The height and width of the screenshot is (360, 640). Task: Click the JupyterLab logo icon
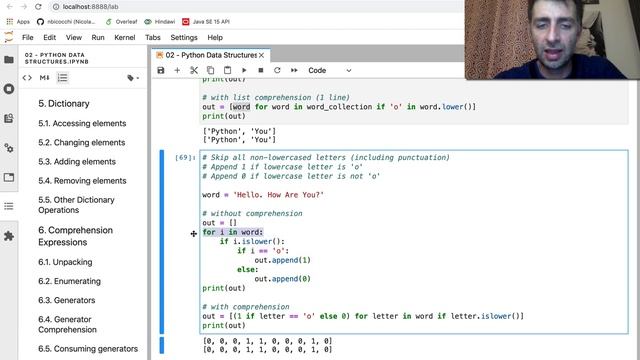pyautogui.click(x=9, y=37)
